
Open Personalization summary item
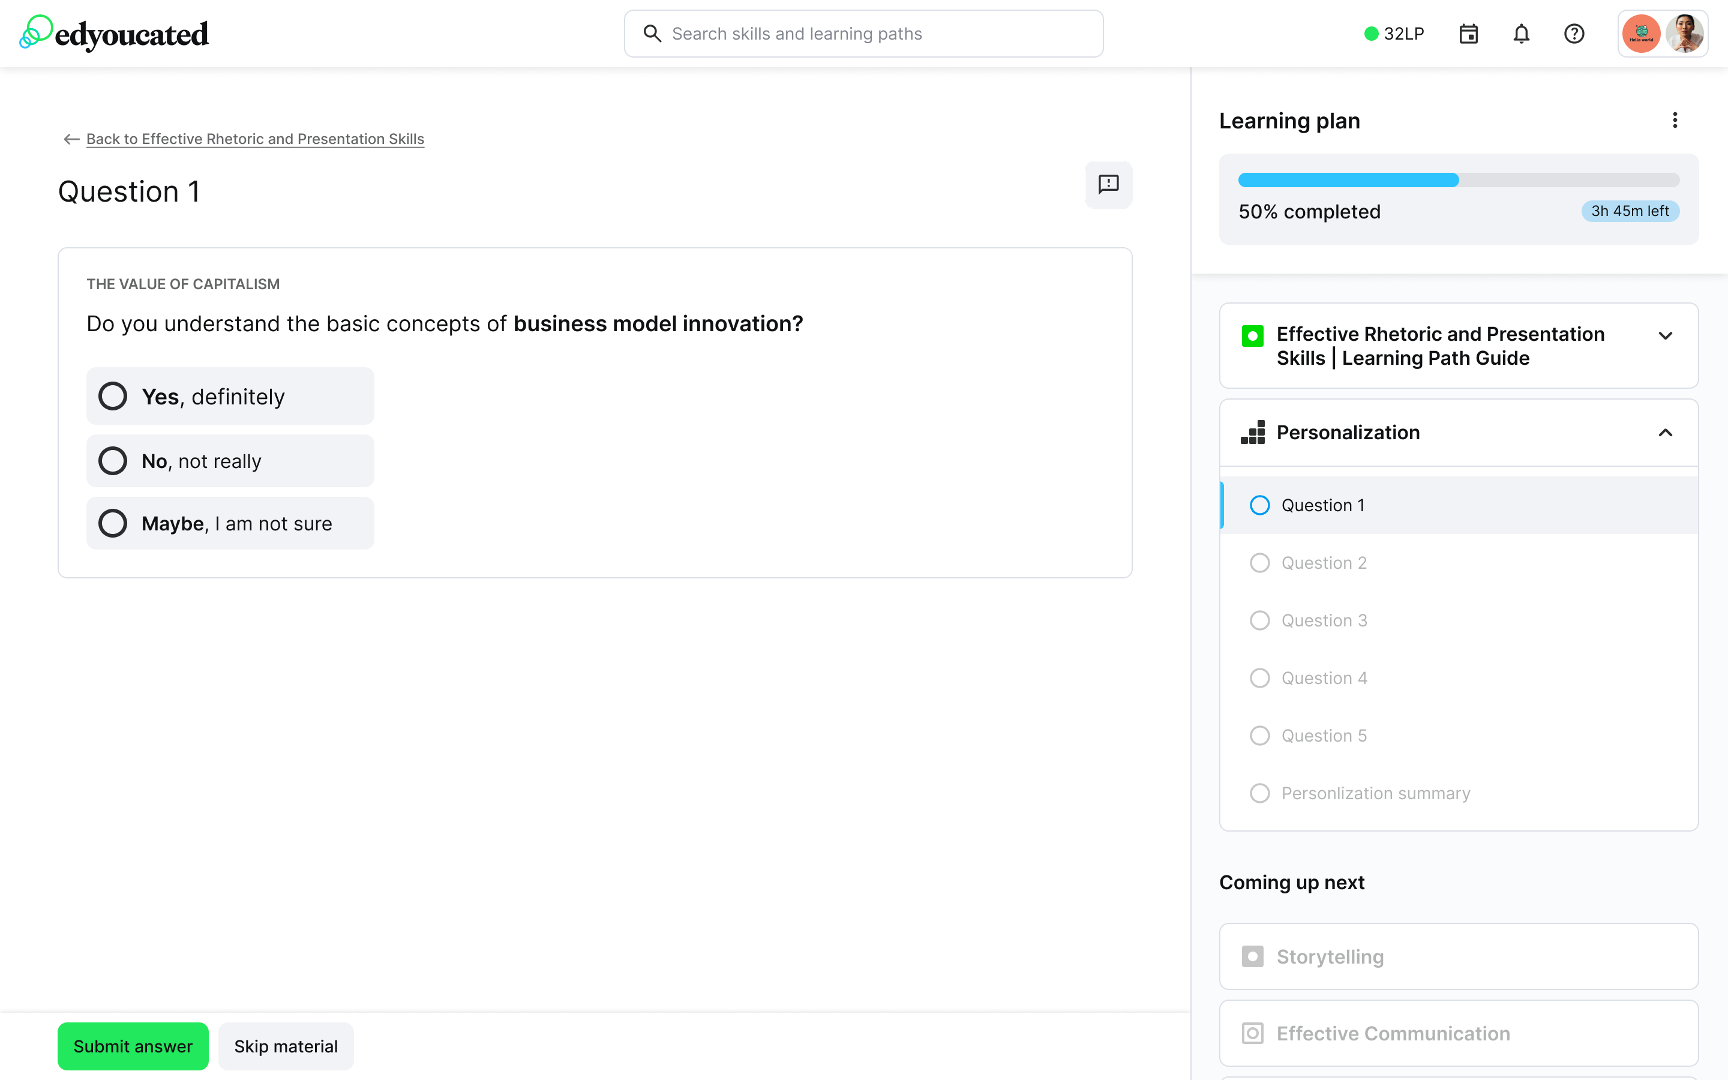(1375, 793)
